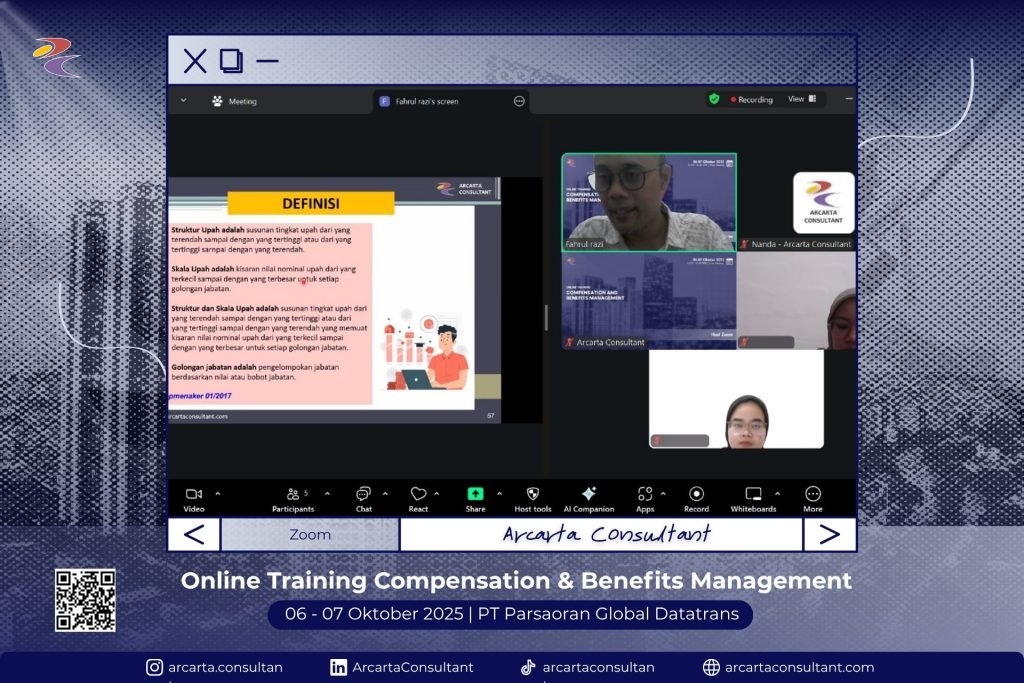Open the Chat panel
The height and width of the screenshot is (683, 1024).
click(x=363, y=494)
